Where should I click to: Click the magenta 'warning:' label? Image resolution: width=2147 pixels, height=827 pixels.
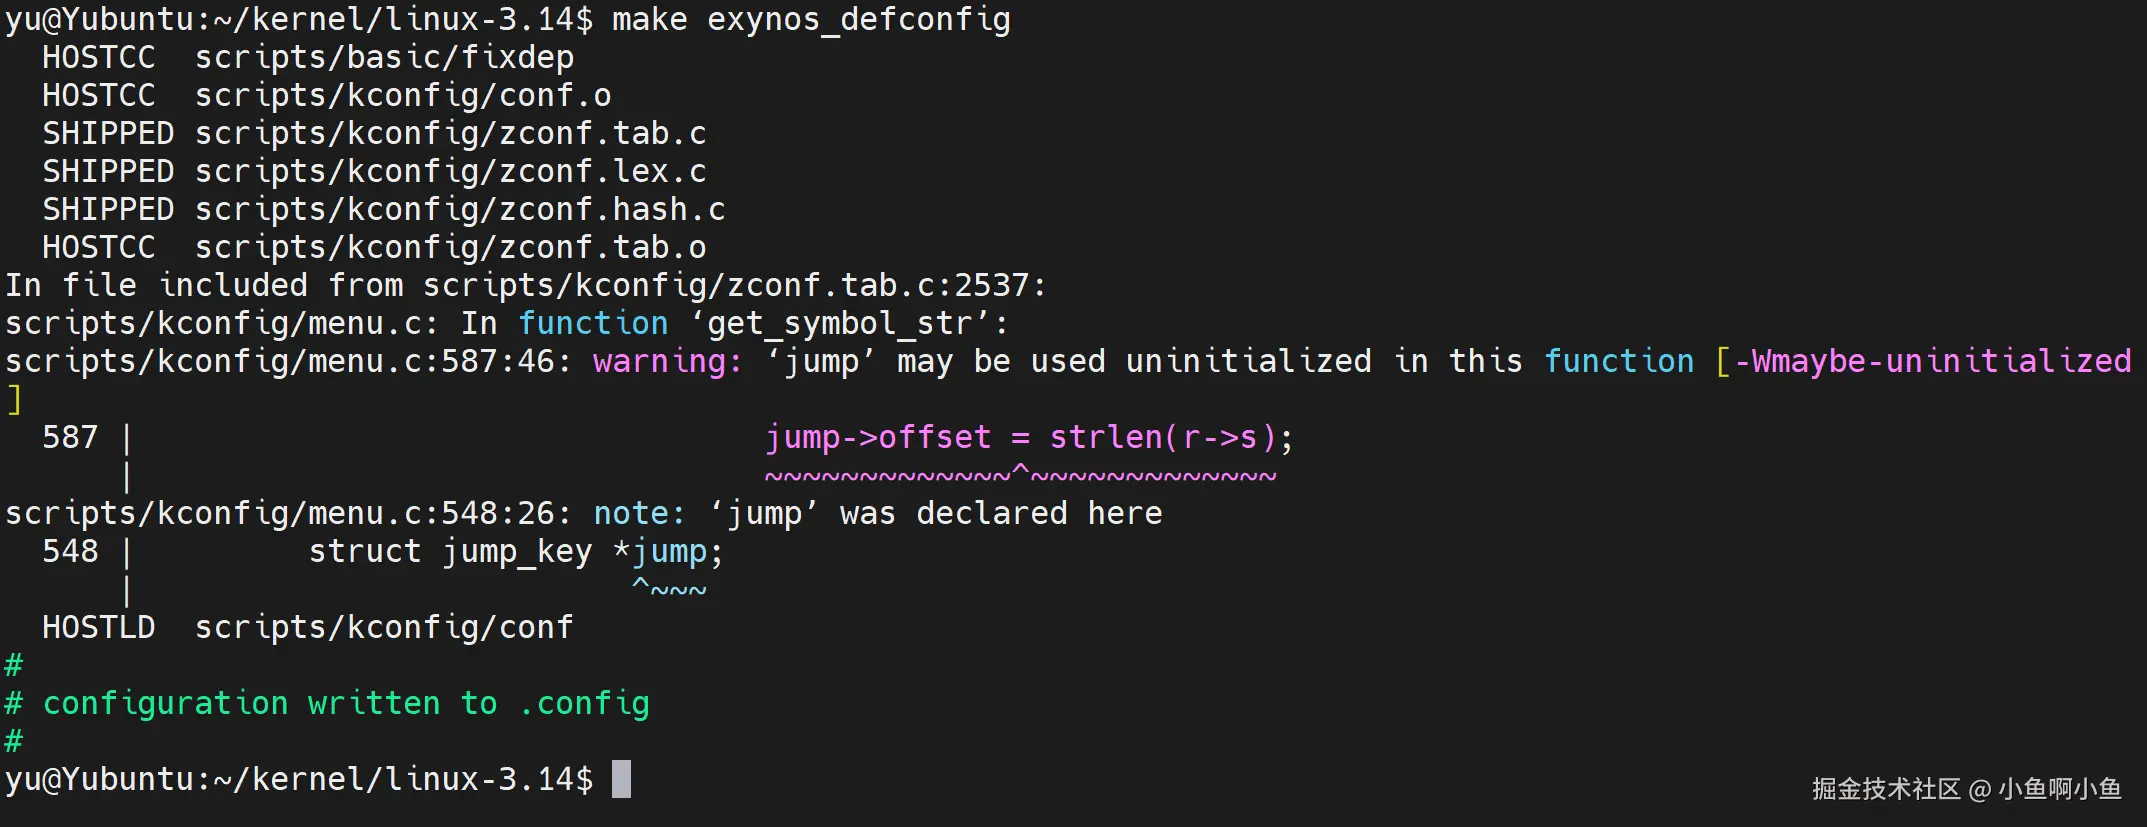tap(667, 361)
